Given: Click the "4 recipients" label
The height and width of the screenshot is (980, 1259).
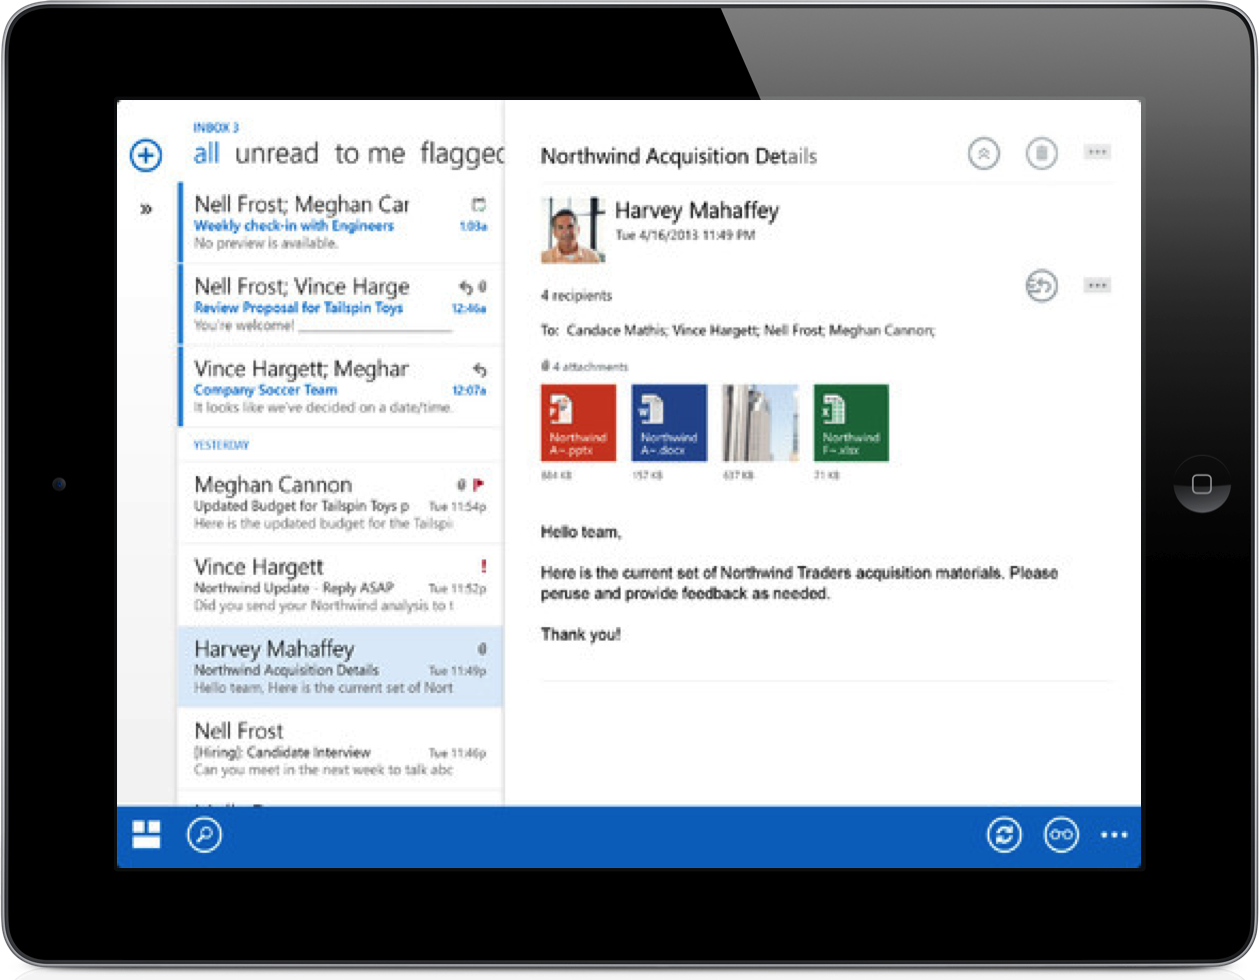Looking at the screenshot, I should 576,296.
